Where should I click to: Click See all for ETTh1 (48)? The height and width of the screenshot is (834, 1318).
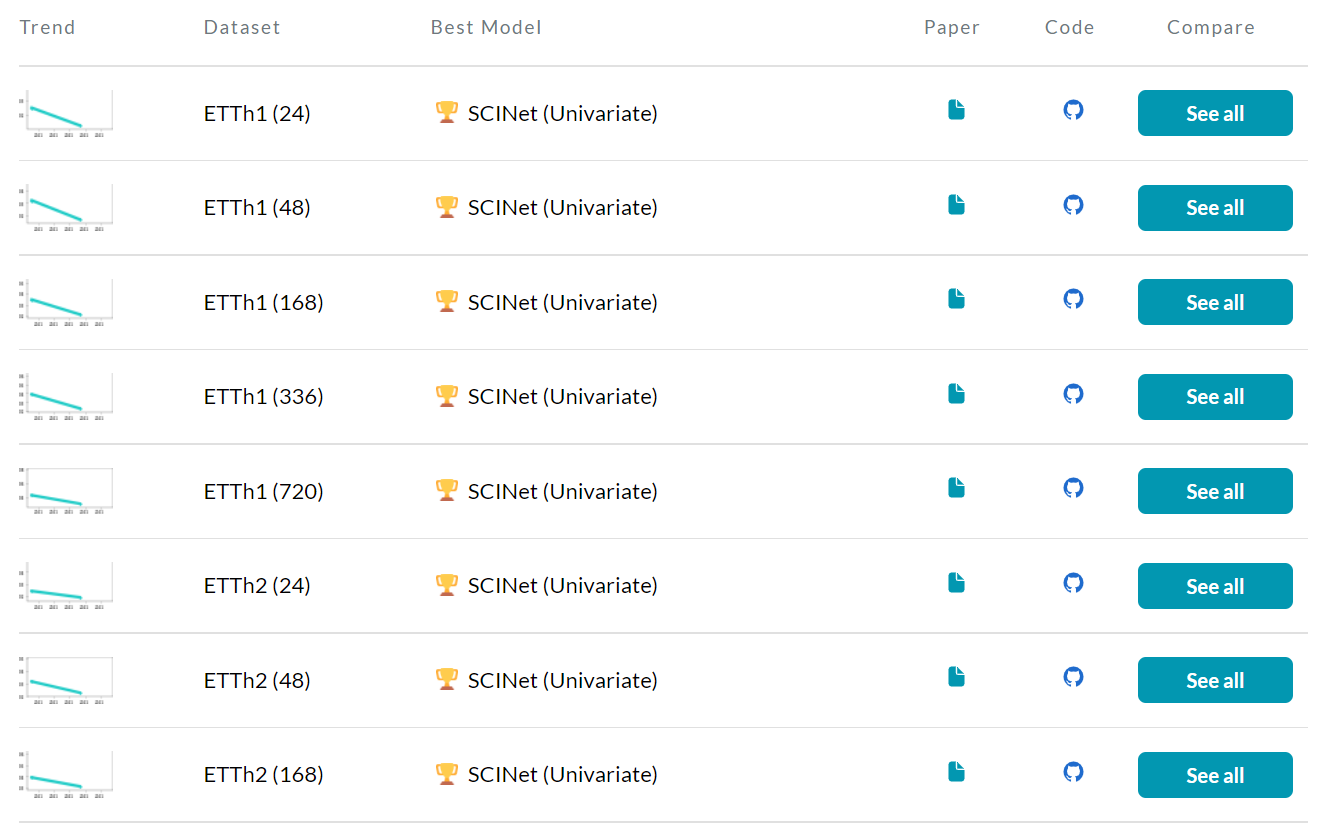click(1215, 208)
